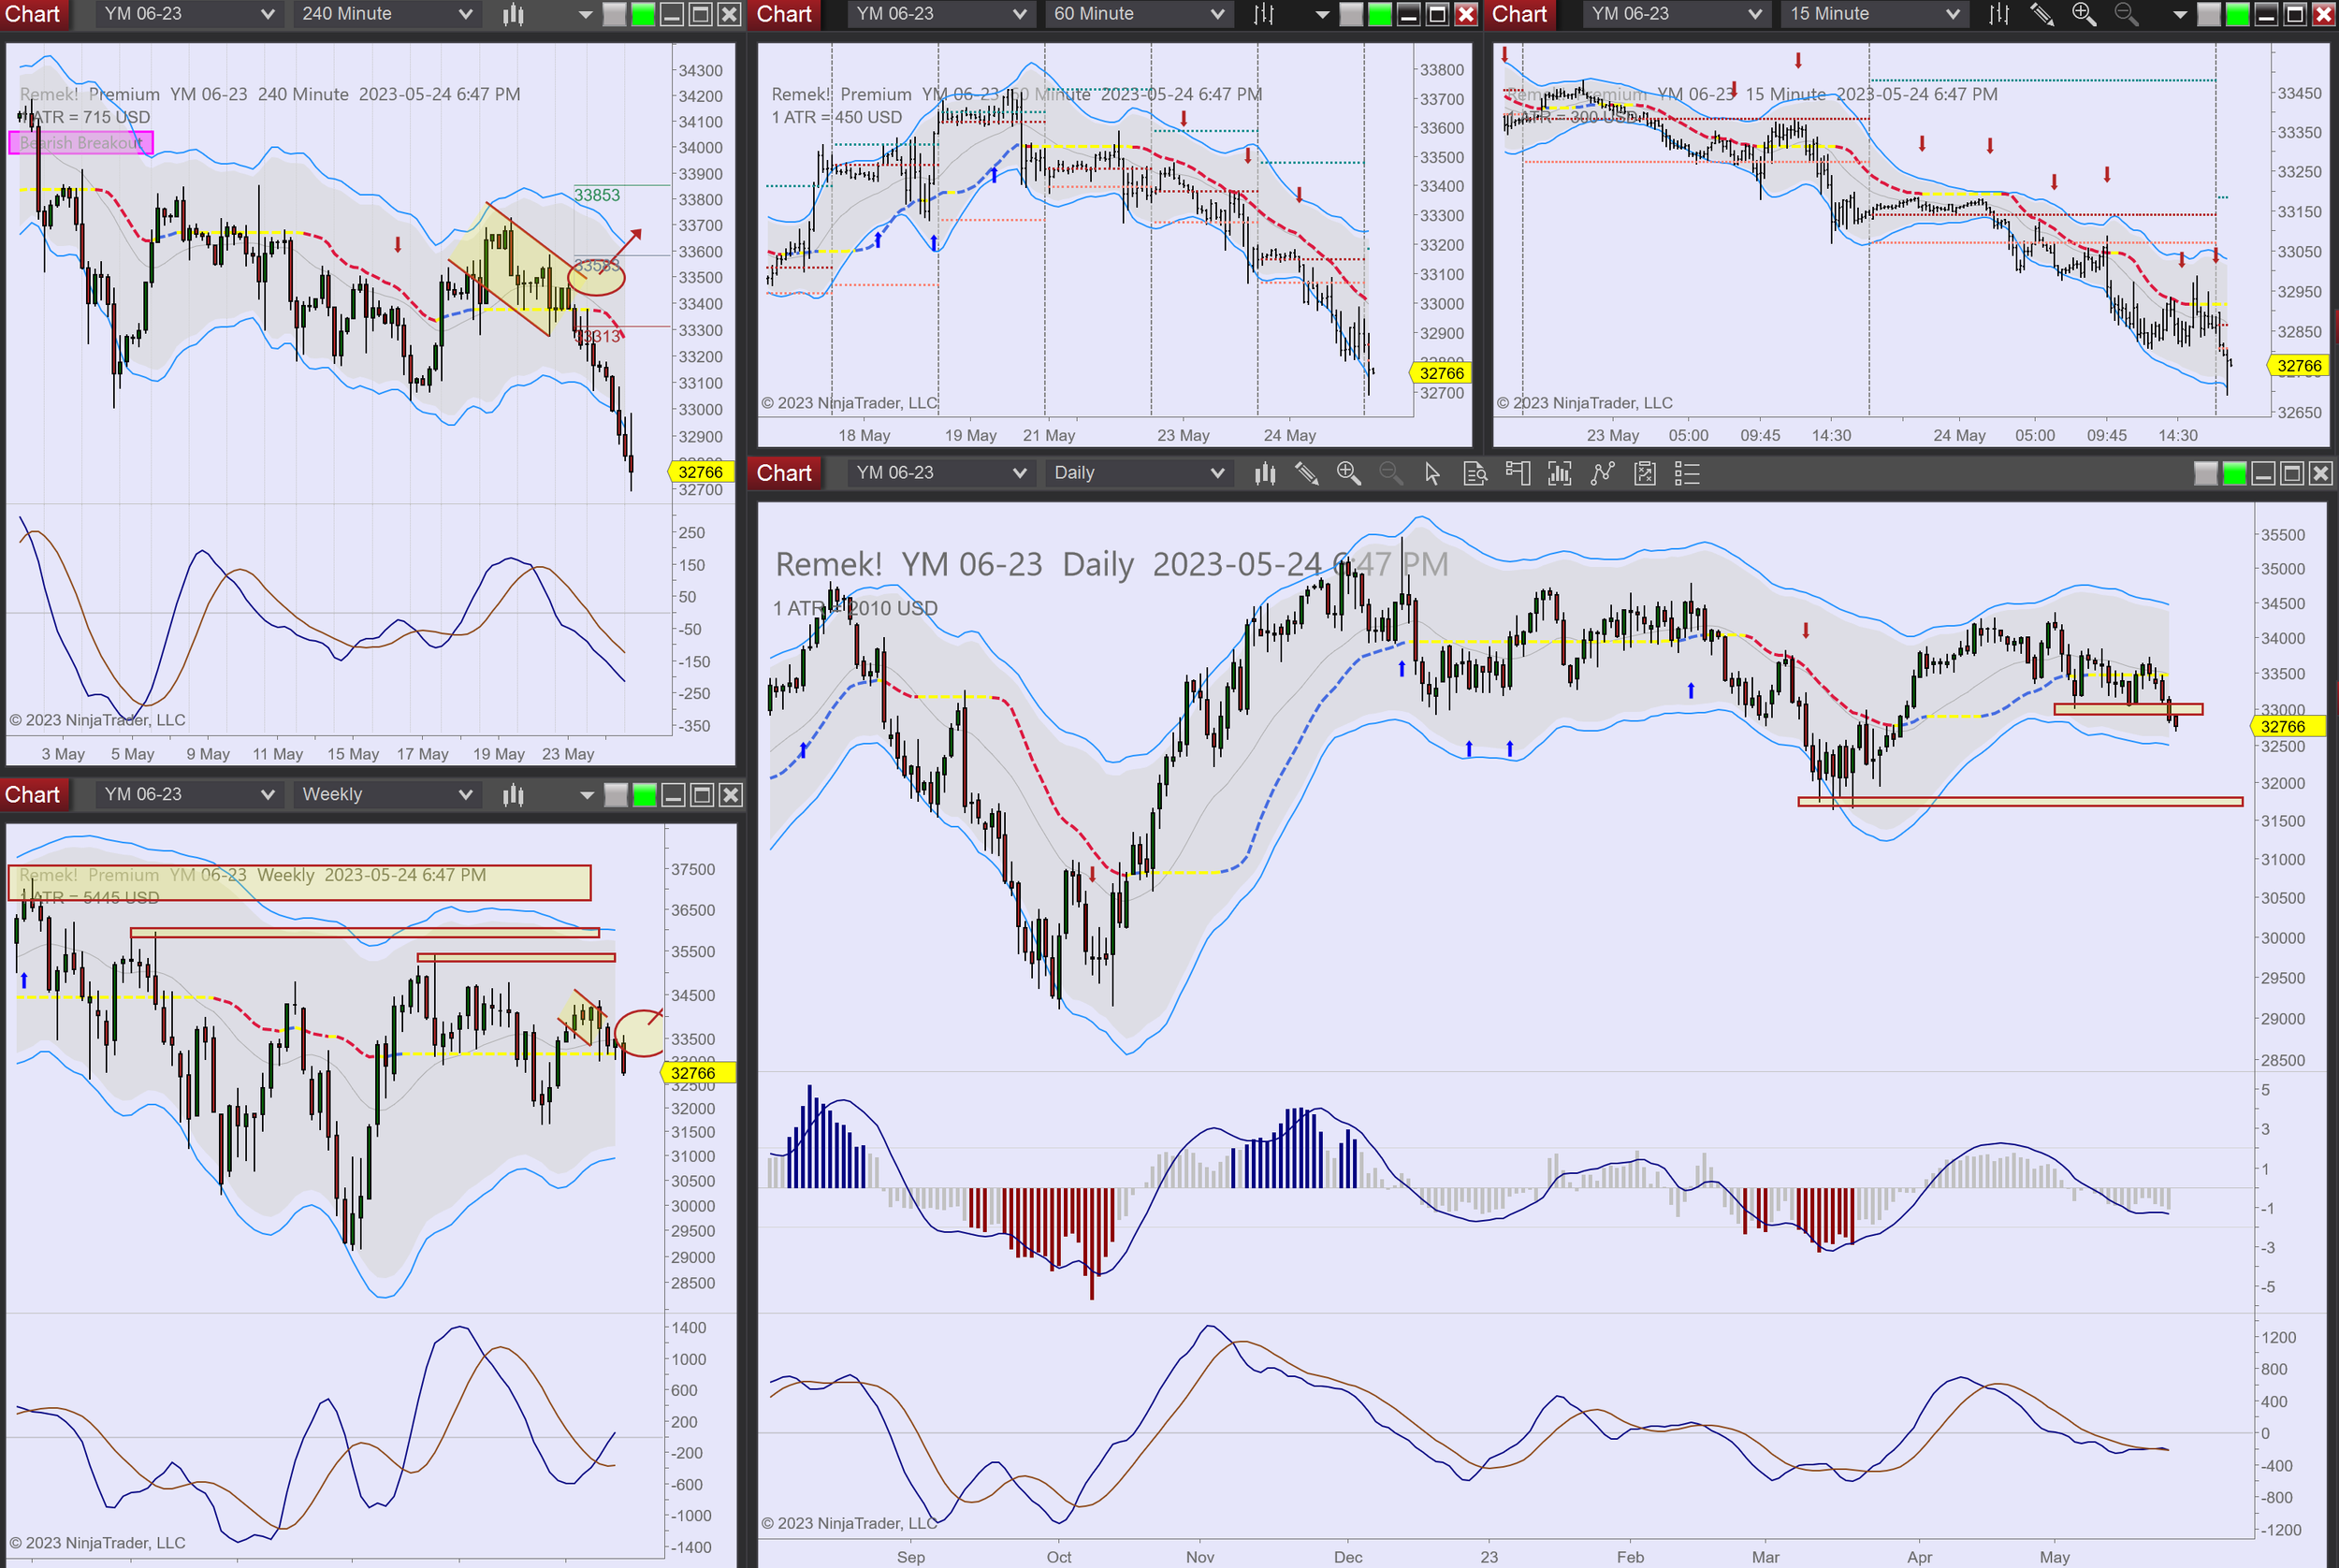Click Zoom In magnifier on Daily chart
The image size is (2339, 1568).
(1348, 473)
